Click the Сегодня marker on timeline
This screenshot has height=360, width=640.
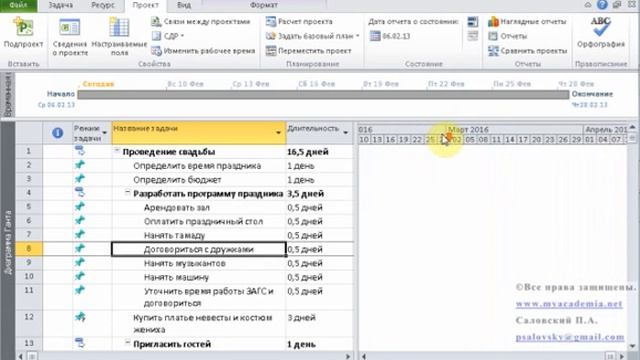click(98, 84)
